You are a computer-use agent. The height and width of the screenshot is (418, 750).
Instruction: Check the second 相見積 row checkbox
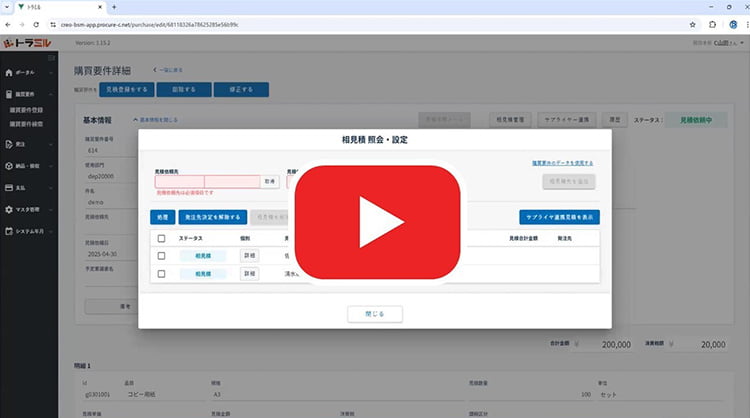161,274
